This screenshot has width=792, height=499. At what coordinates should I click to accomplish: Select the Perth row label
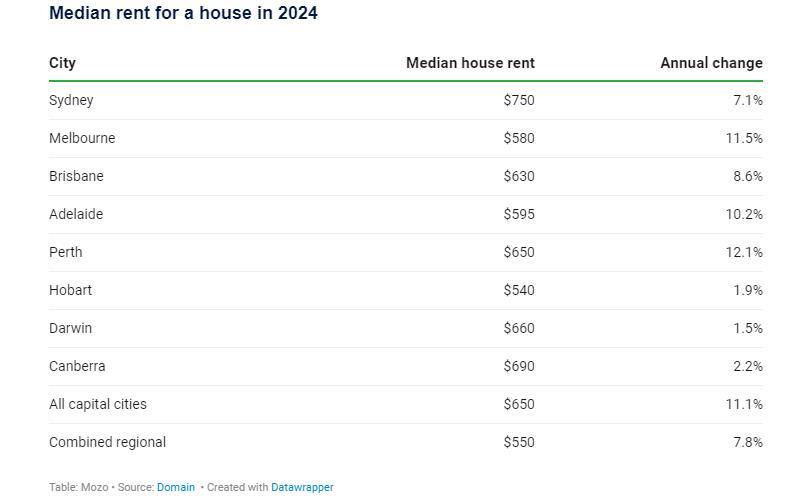[66, 252]
